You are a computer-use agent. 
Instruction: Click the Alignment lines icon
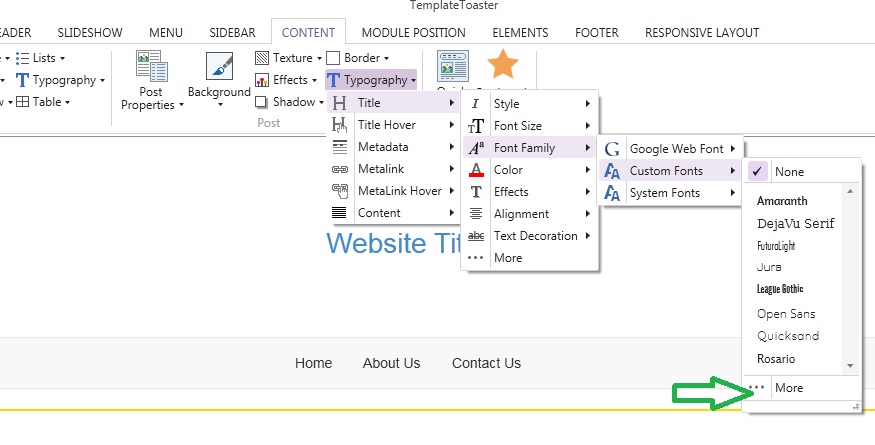click(477, 214)
